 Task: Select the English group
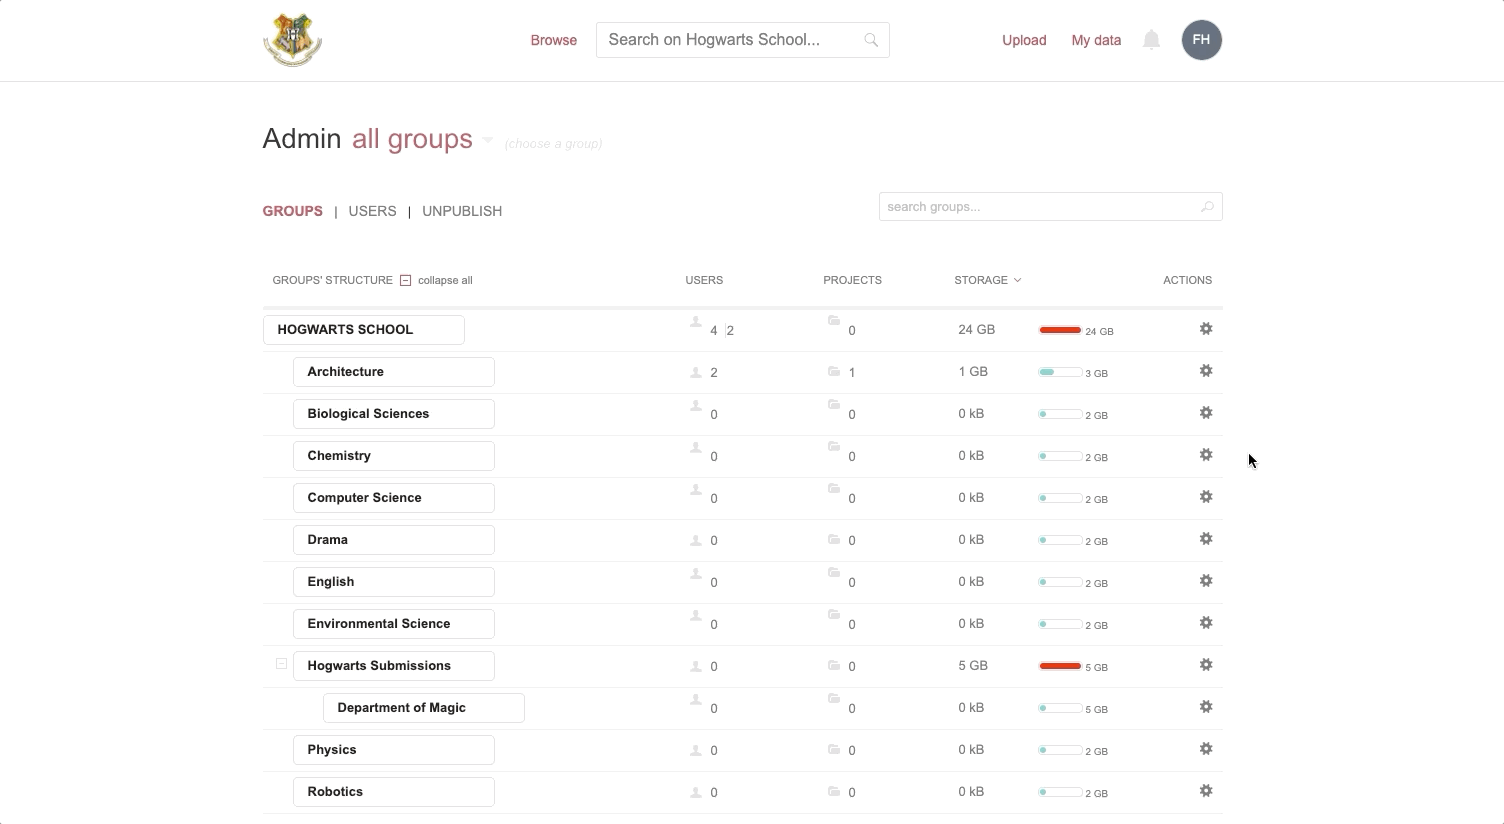point(394,582)
